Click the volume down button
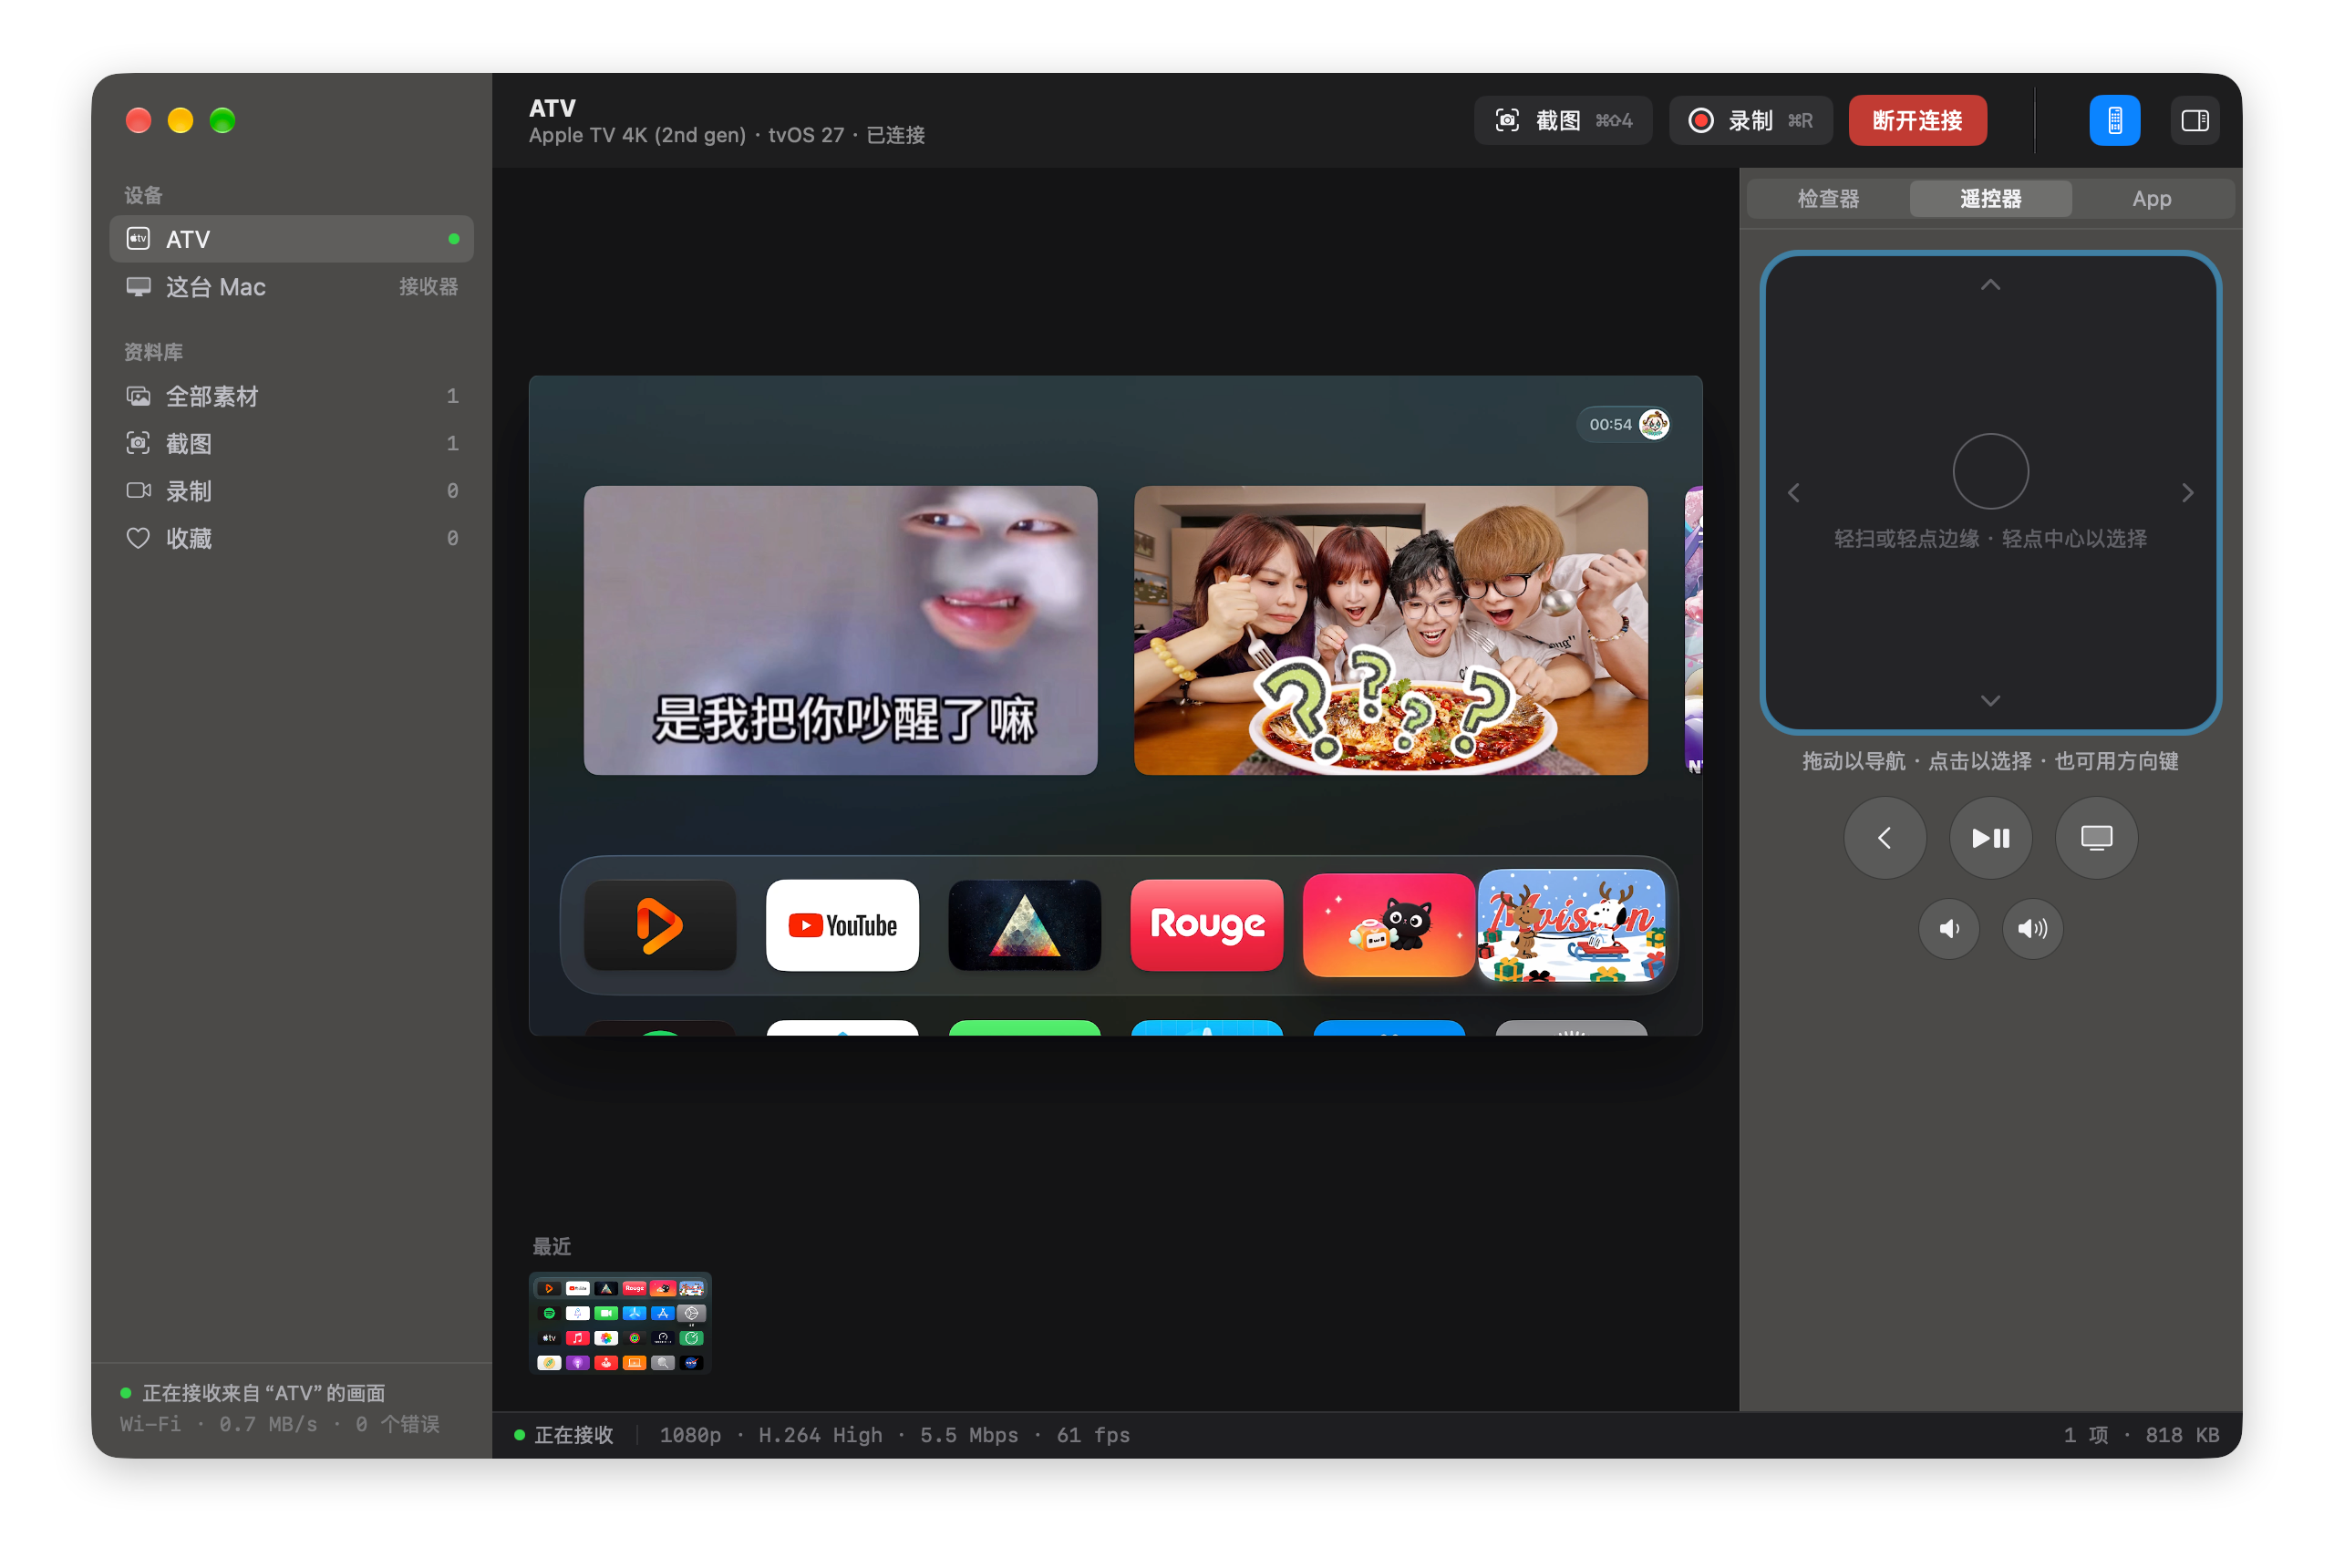The height and width of the screenshot is (1568, 2334). (x=1948, y=929)
